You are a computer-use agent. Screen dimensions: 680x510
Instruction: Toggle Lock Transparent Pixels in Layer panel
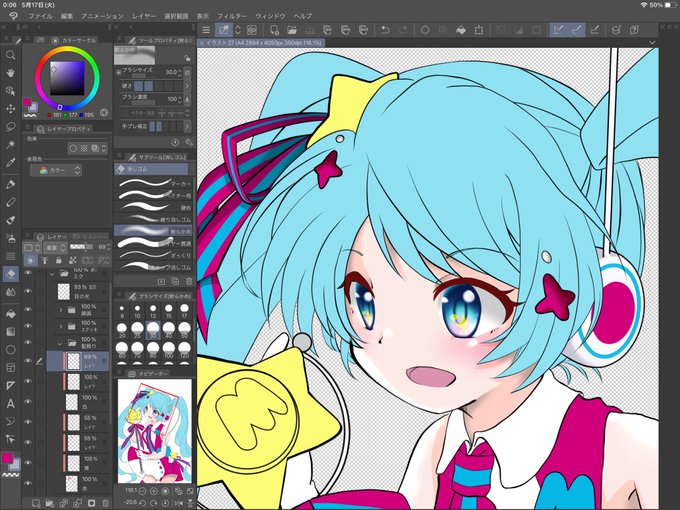pos(72,260)
